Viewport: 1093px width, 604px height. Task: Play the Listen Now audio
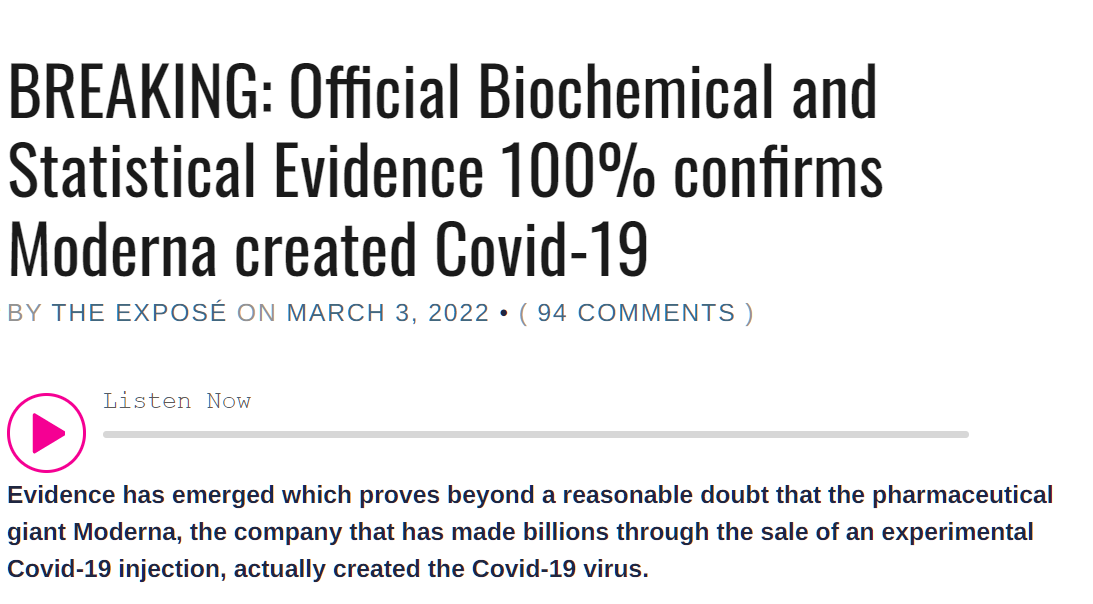tap(47, 433)
